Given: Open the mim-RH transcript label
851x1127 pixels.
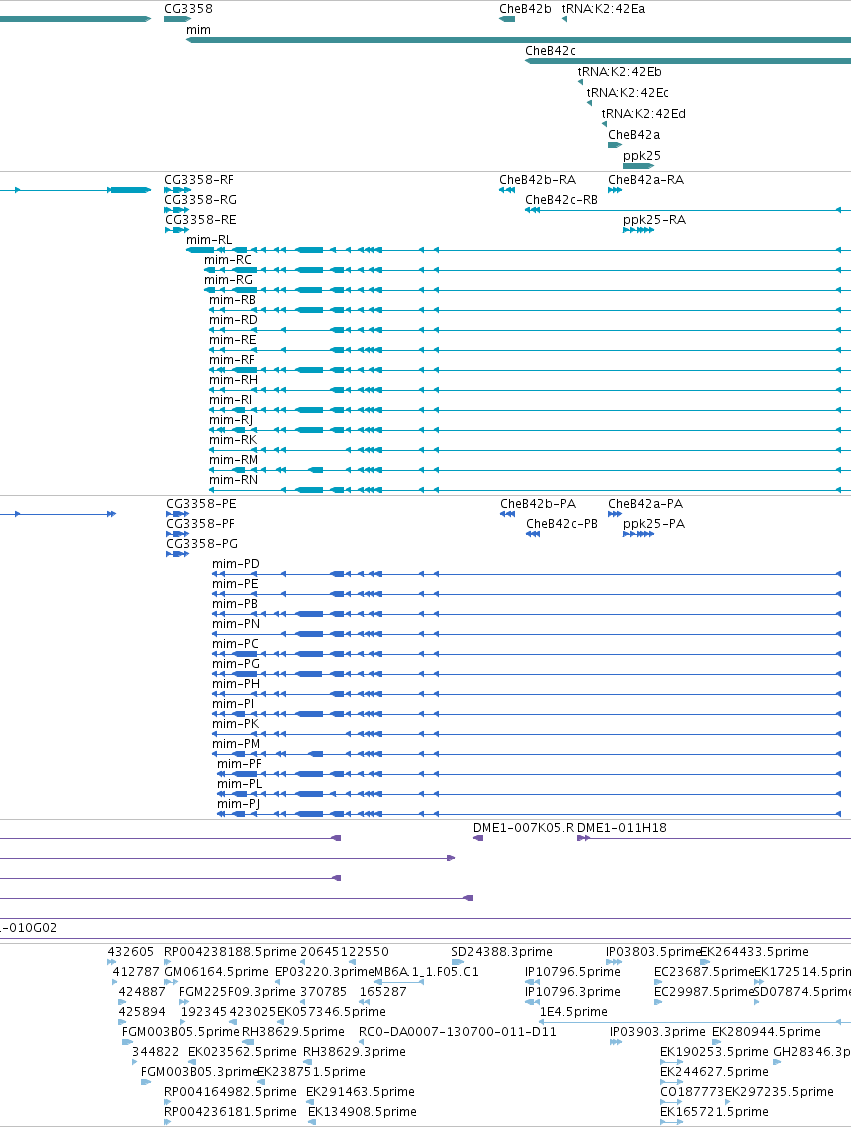Looking at the screenshot, I should click(x=233, y=380).
